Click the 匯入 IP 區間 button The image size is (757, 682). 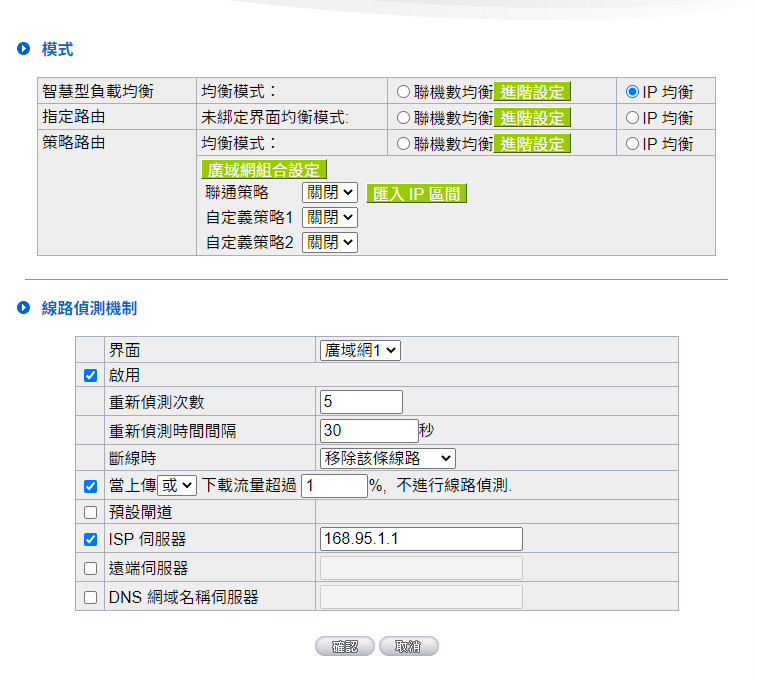click(416, 193)
